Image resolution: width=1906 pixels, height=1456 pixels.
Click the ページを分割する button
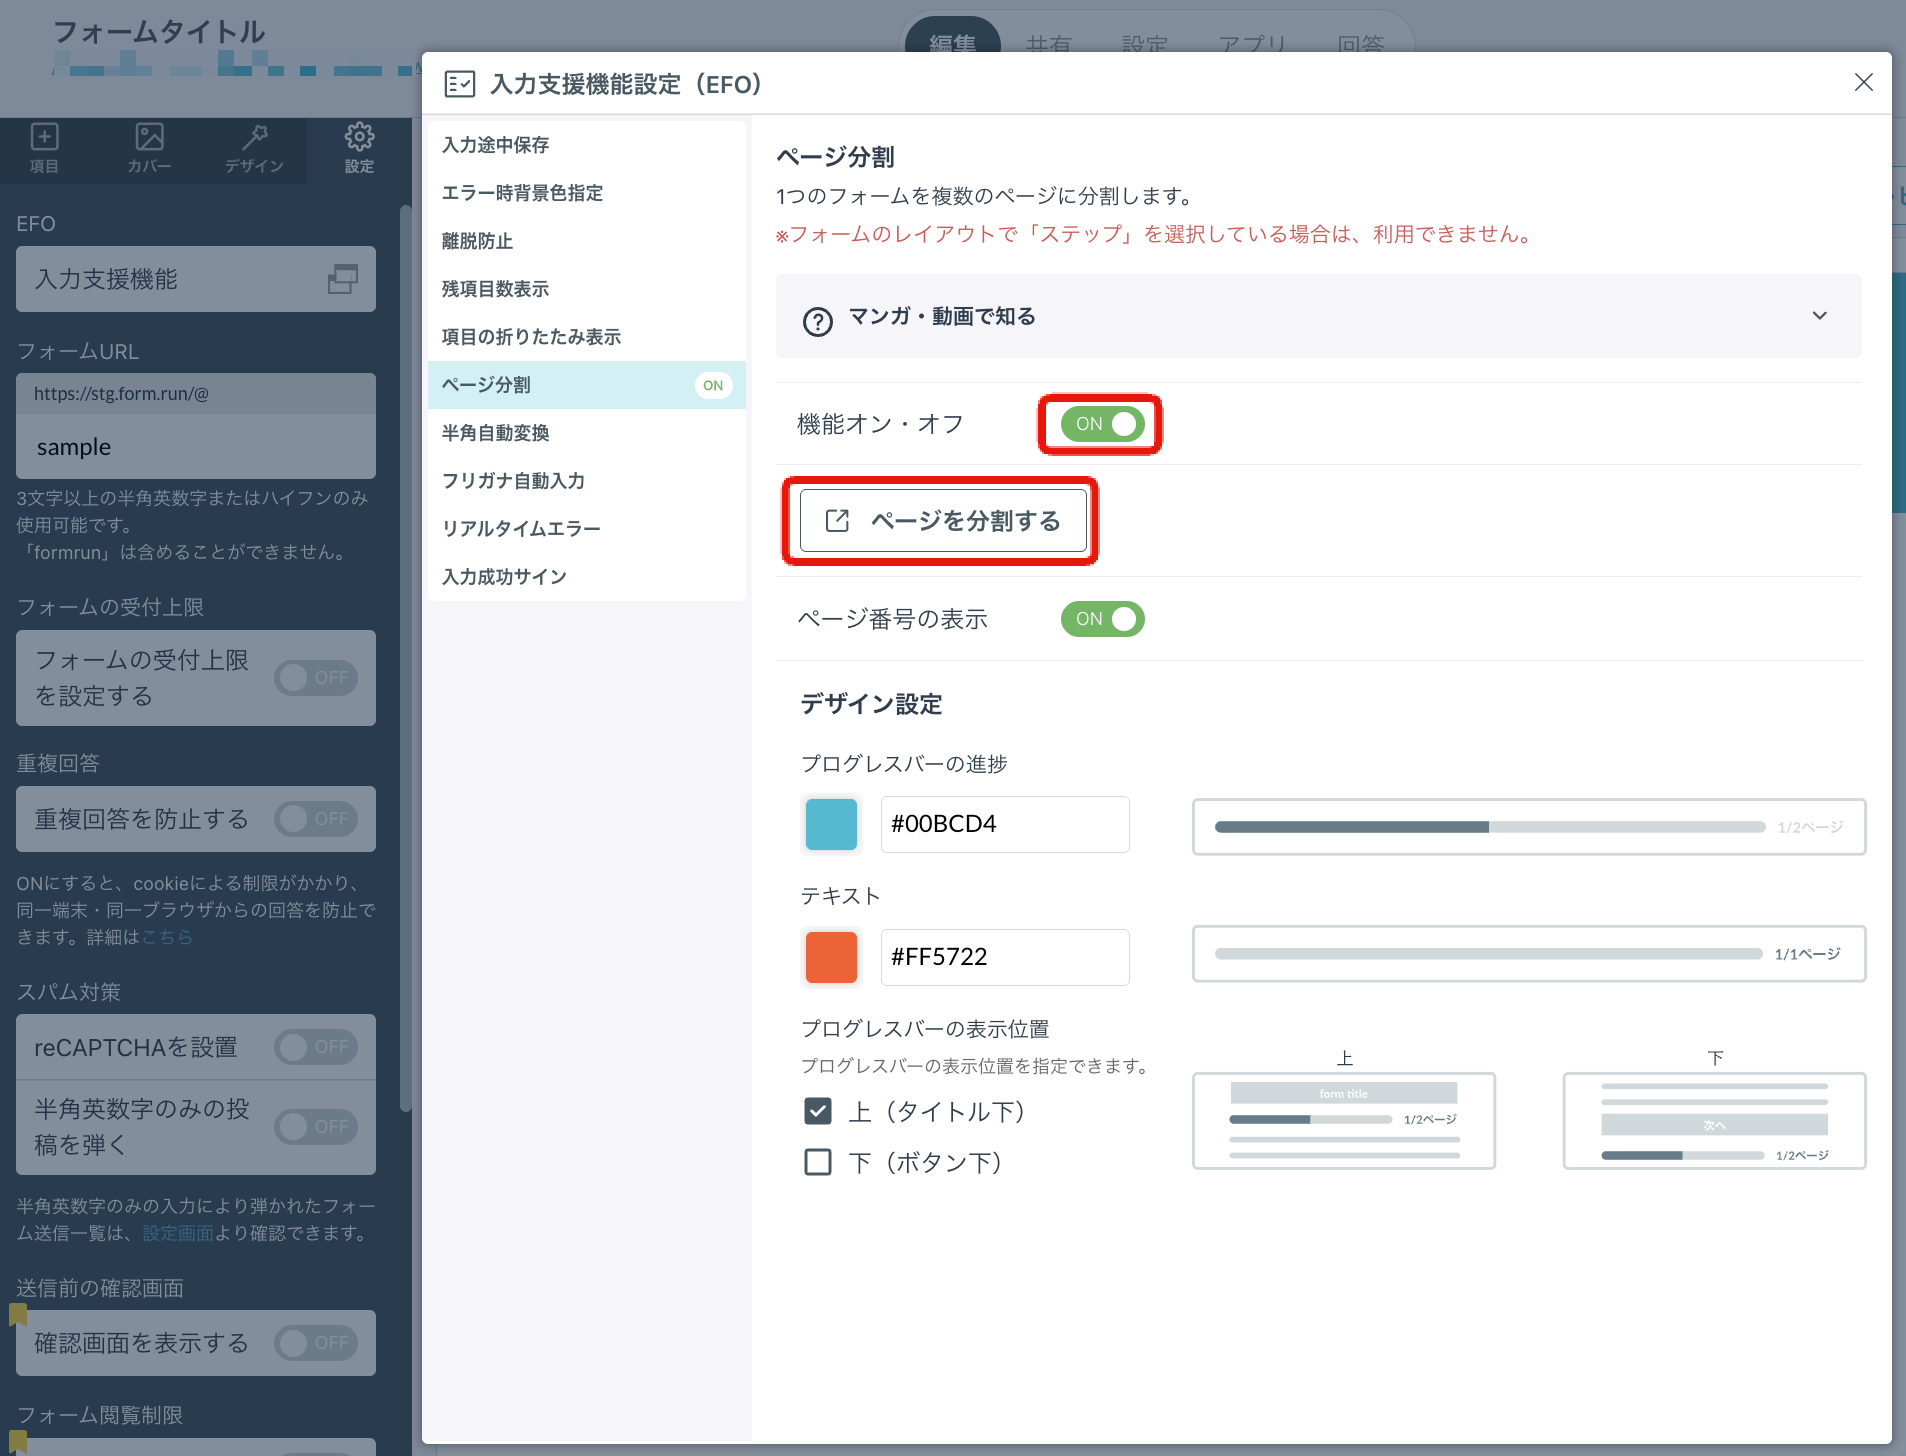tap(943, 521)
